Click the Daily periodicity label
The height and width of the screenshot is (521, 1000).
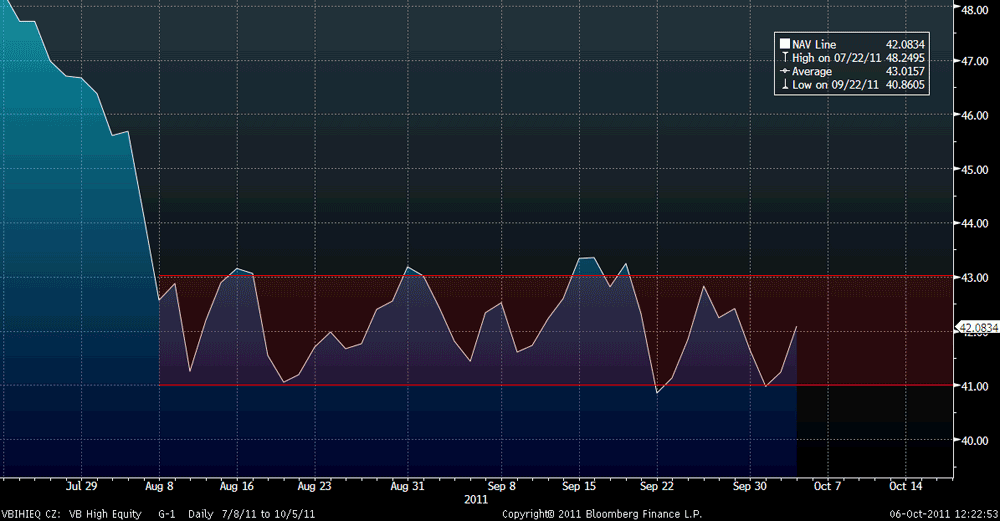(x=201, y=514)
